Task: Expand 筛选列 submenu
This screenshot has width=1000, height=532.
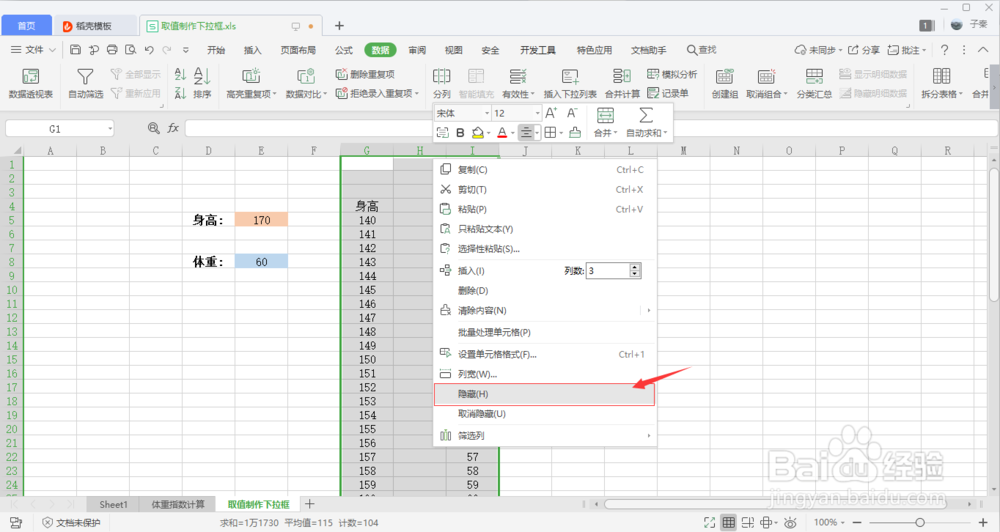Action: pos(649,436)
